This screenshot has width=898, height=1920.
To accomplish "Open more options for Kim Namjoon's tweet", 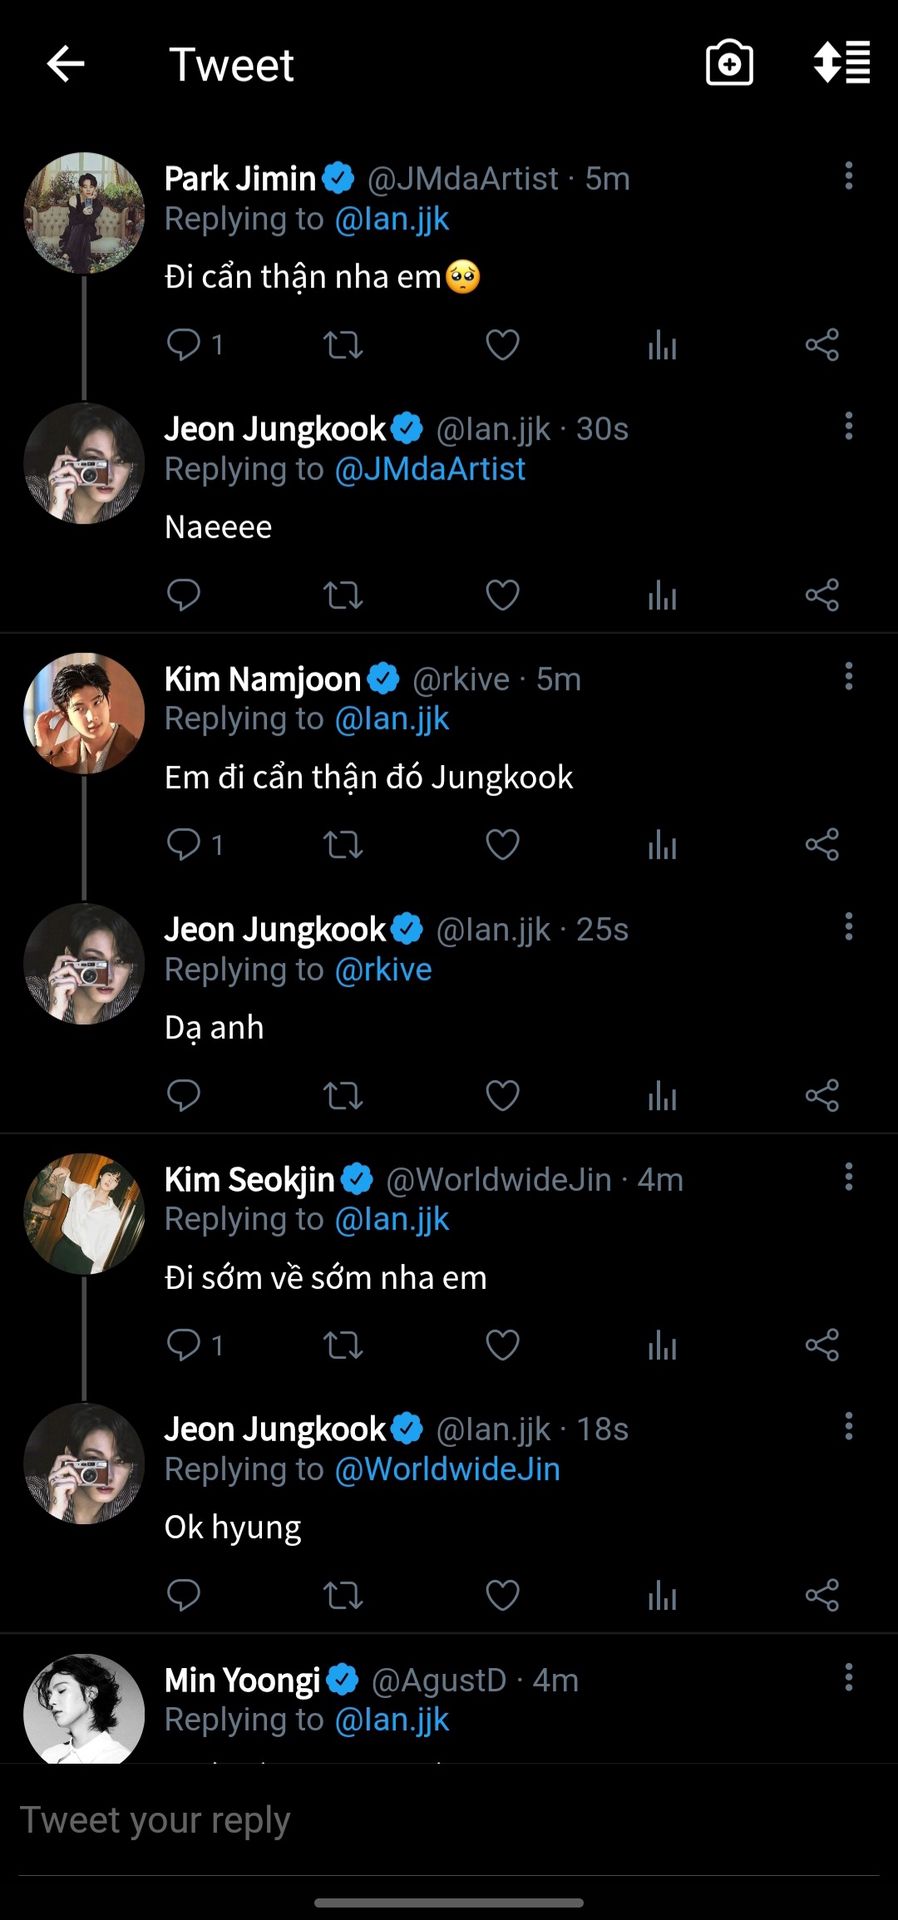I will (x=849, y=676).
